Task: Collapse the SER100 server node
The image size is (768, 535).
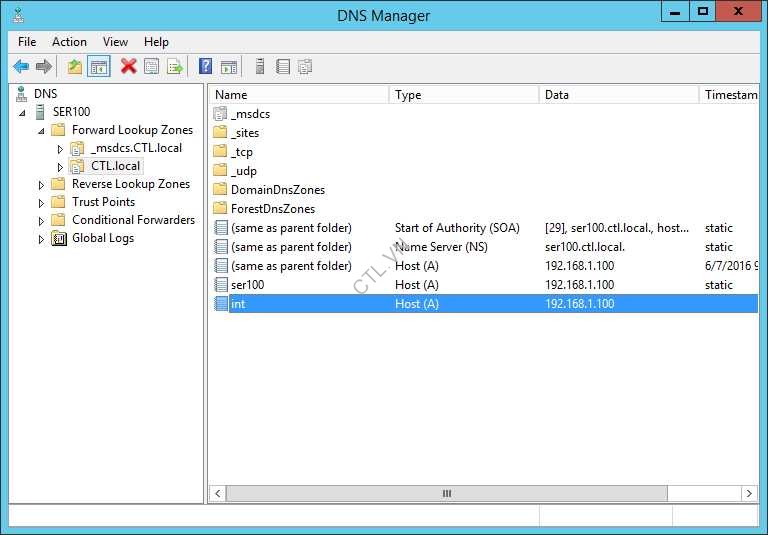Action: point(22,113)
